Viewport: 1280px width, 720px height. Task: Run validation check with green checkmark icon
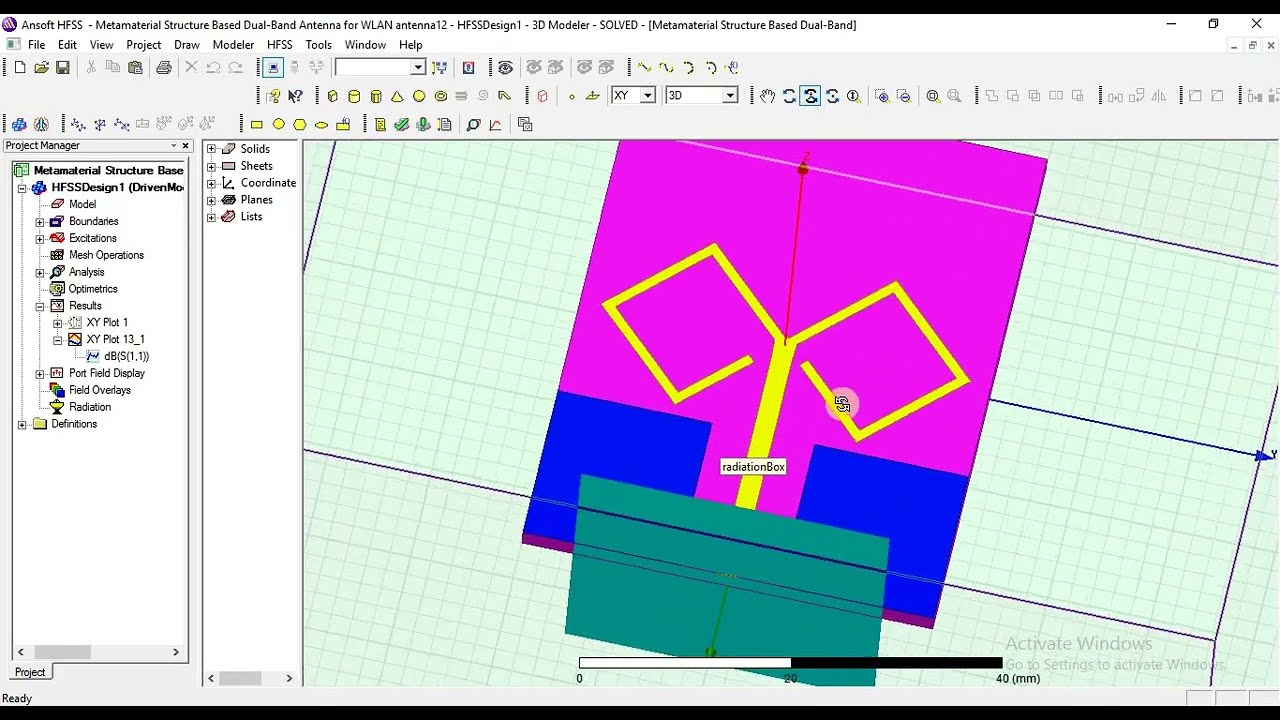coord(402,125)
